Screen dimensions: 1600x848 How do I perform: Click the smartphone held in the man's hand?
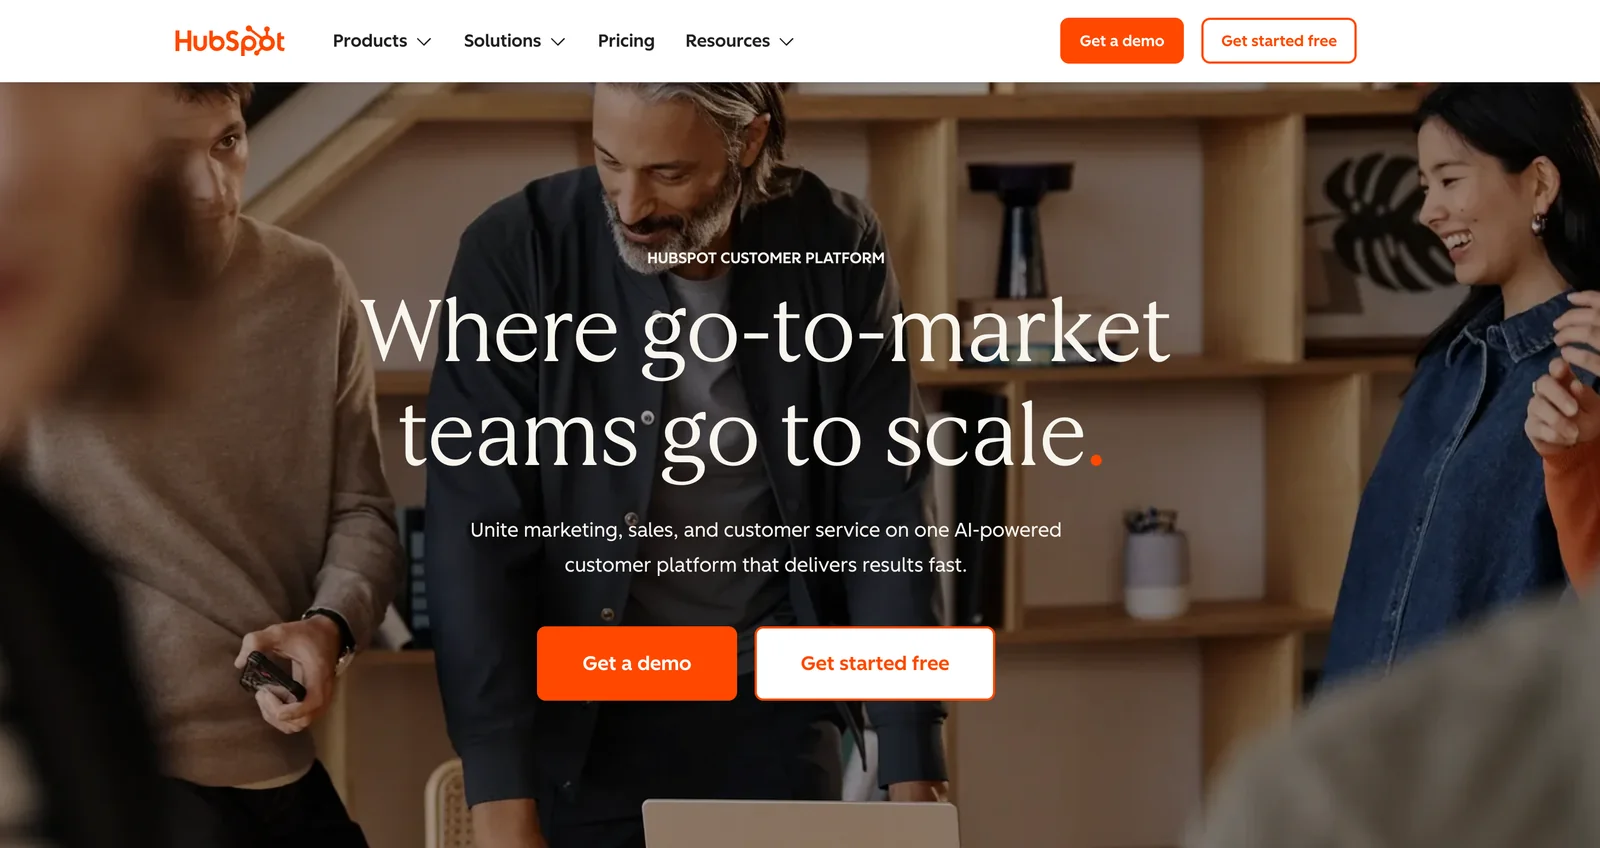tap(271, 676)
